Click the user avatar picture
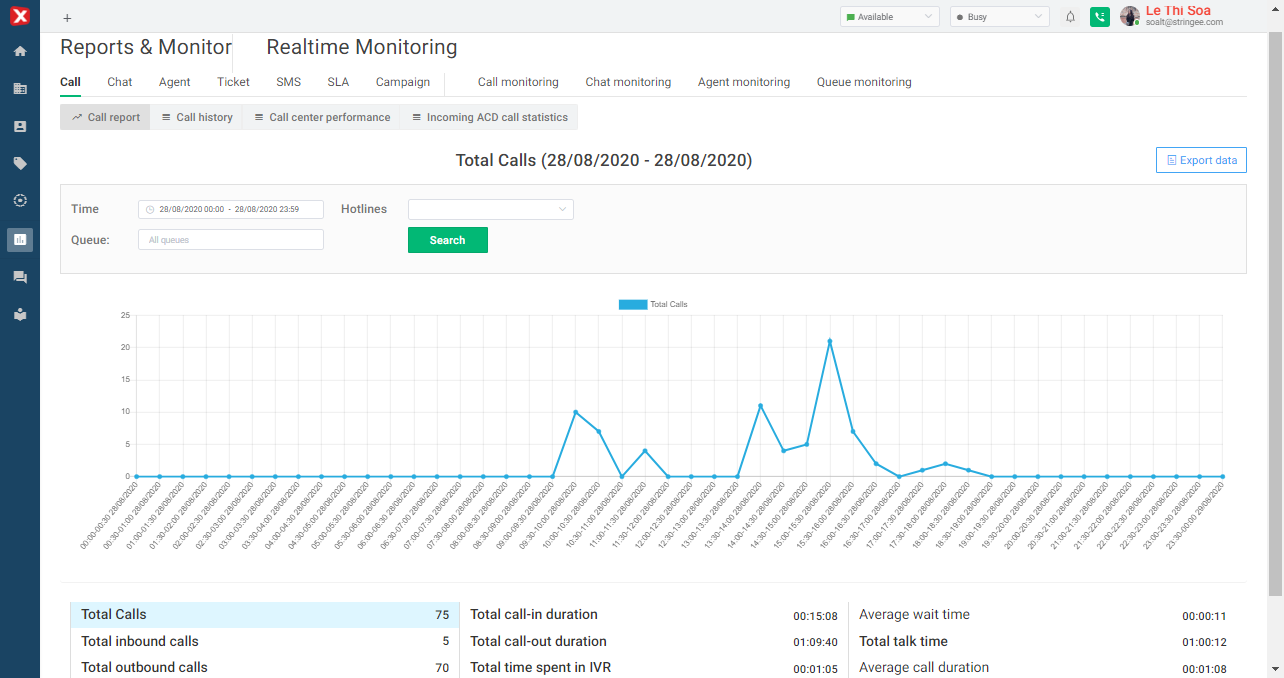Image resolution: width=1284 pixels, height=678 pixels. [x=1129, y=16]
